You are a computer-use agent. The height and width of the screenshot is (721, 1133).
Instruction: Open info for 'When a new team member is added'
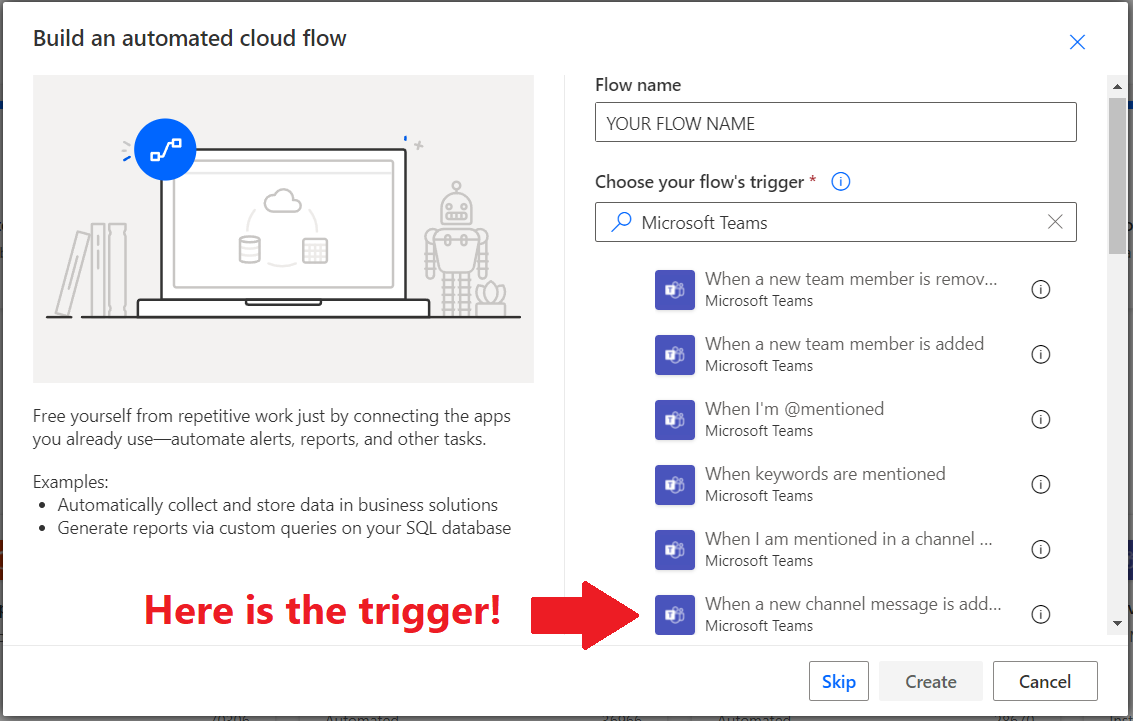[x=1041, y=355]
